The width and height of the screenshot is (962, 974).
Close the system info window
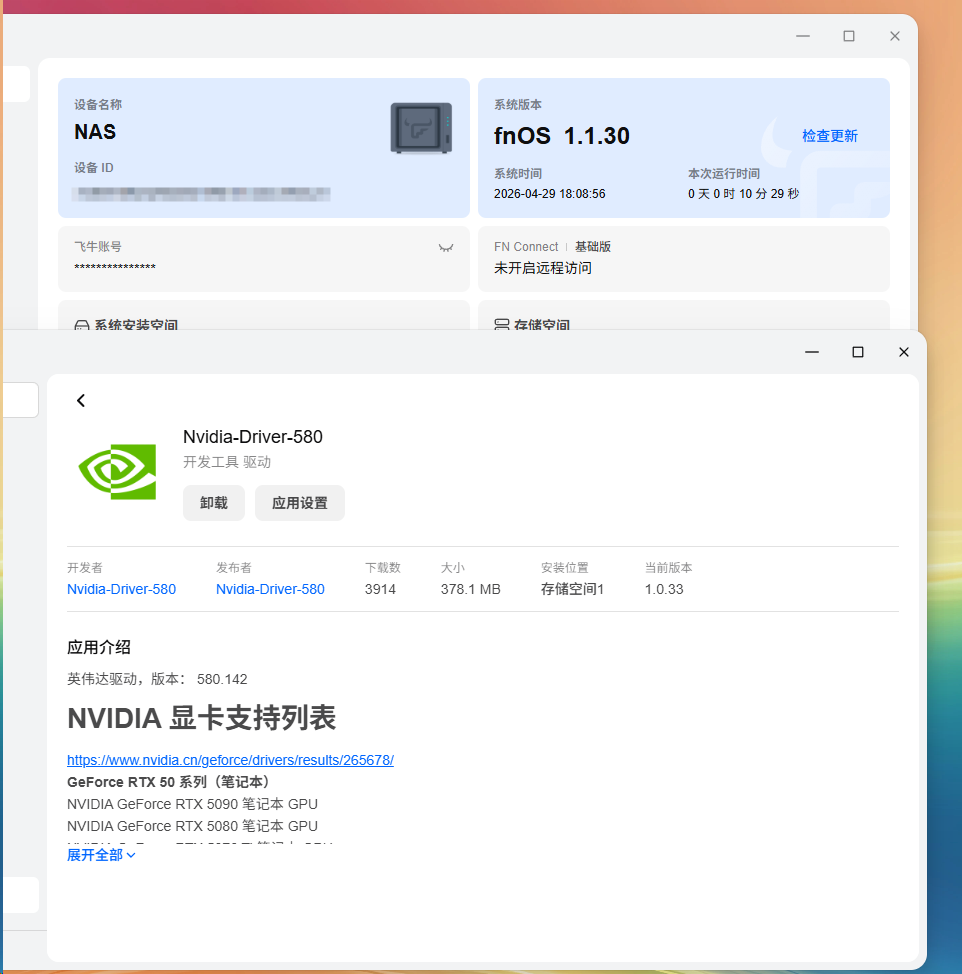[895, 36]
